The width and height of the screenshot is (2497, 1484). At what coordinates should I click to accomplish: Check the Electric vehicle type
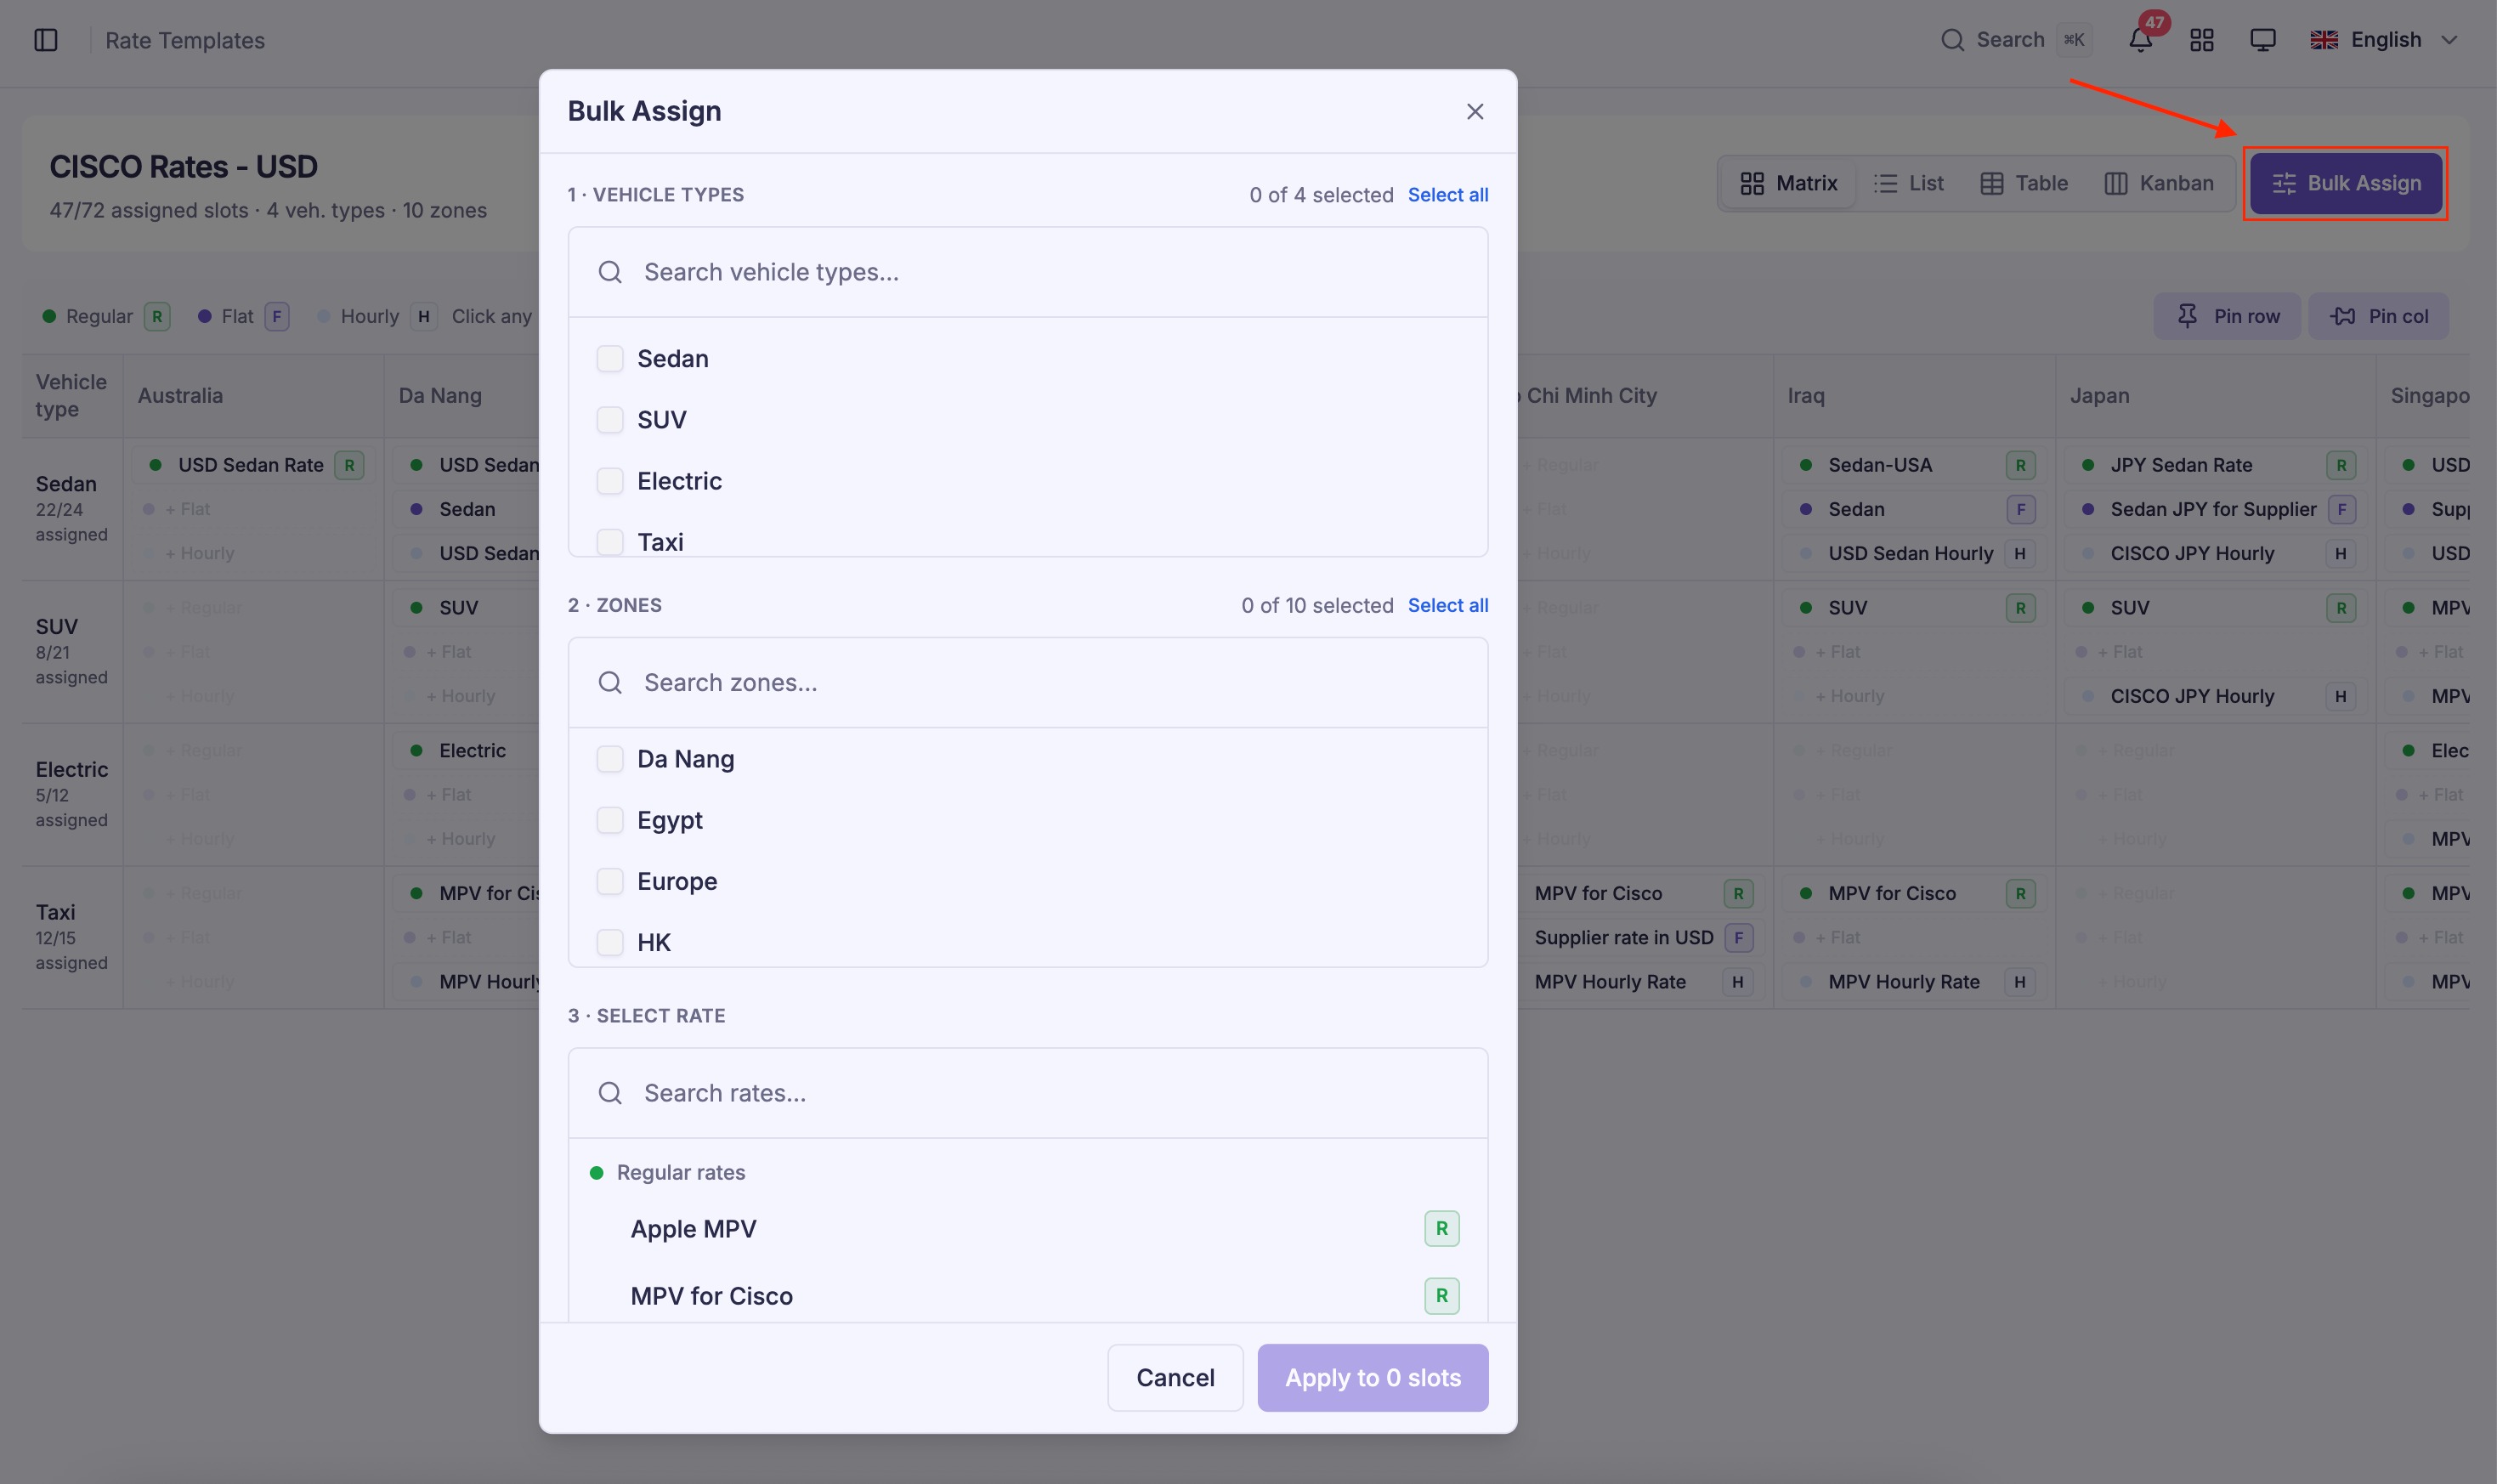tap(610, 481)
